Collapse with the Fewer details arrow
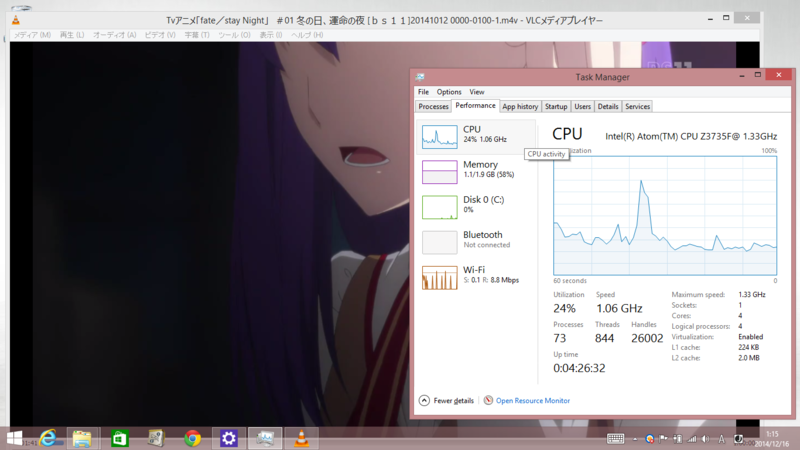Screen dimensions: 800x450 point(424,401)
